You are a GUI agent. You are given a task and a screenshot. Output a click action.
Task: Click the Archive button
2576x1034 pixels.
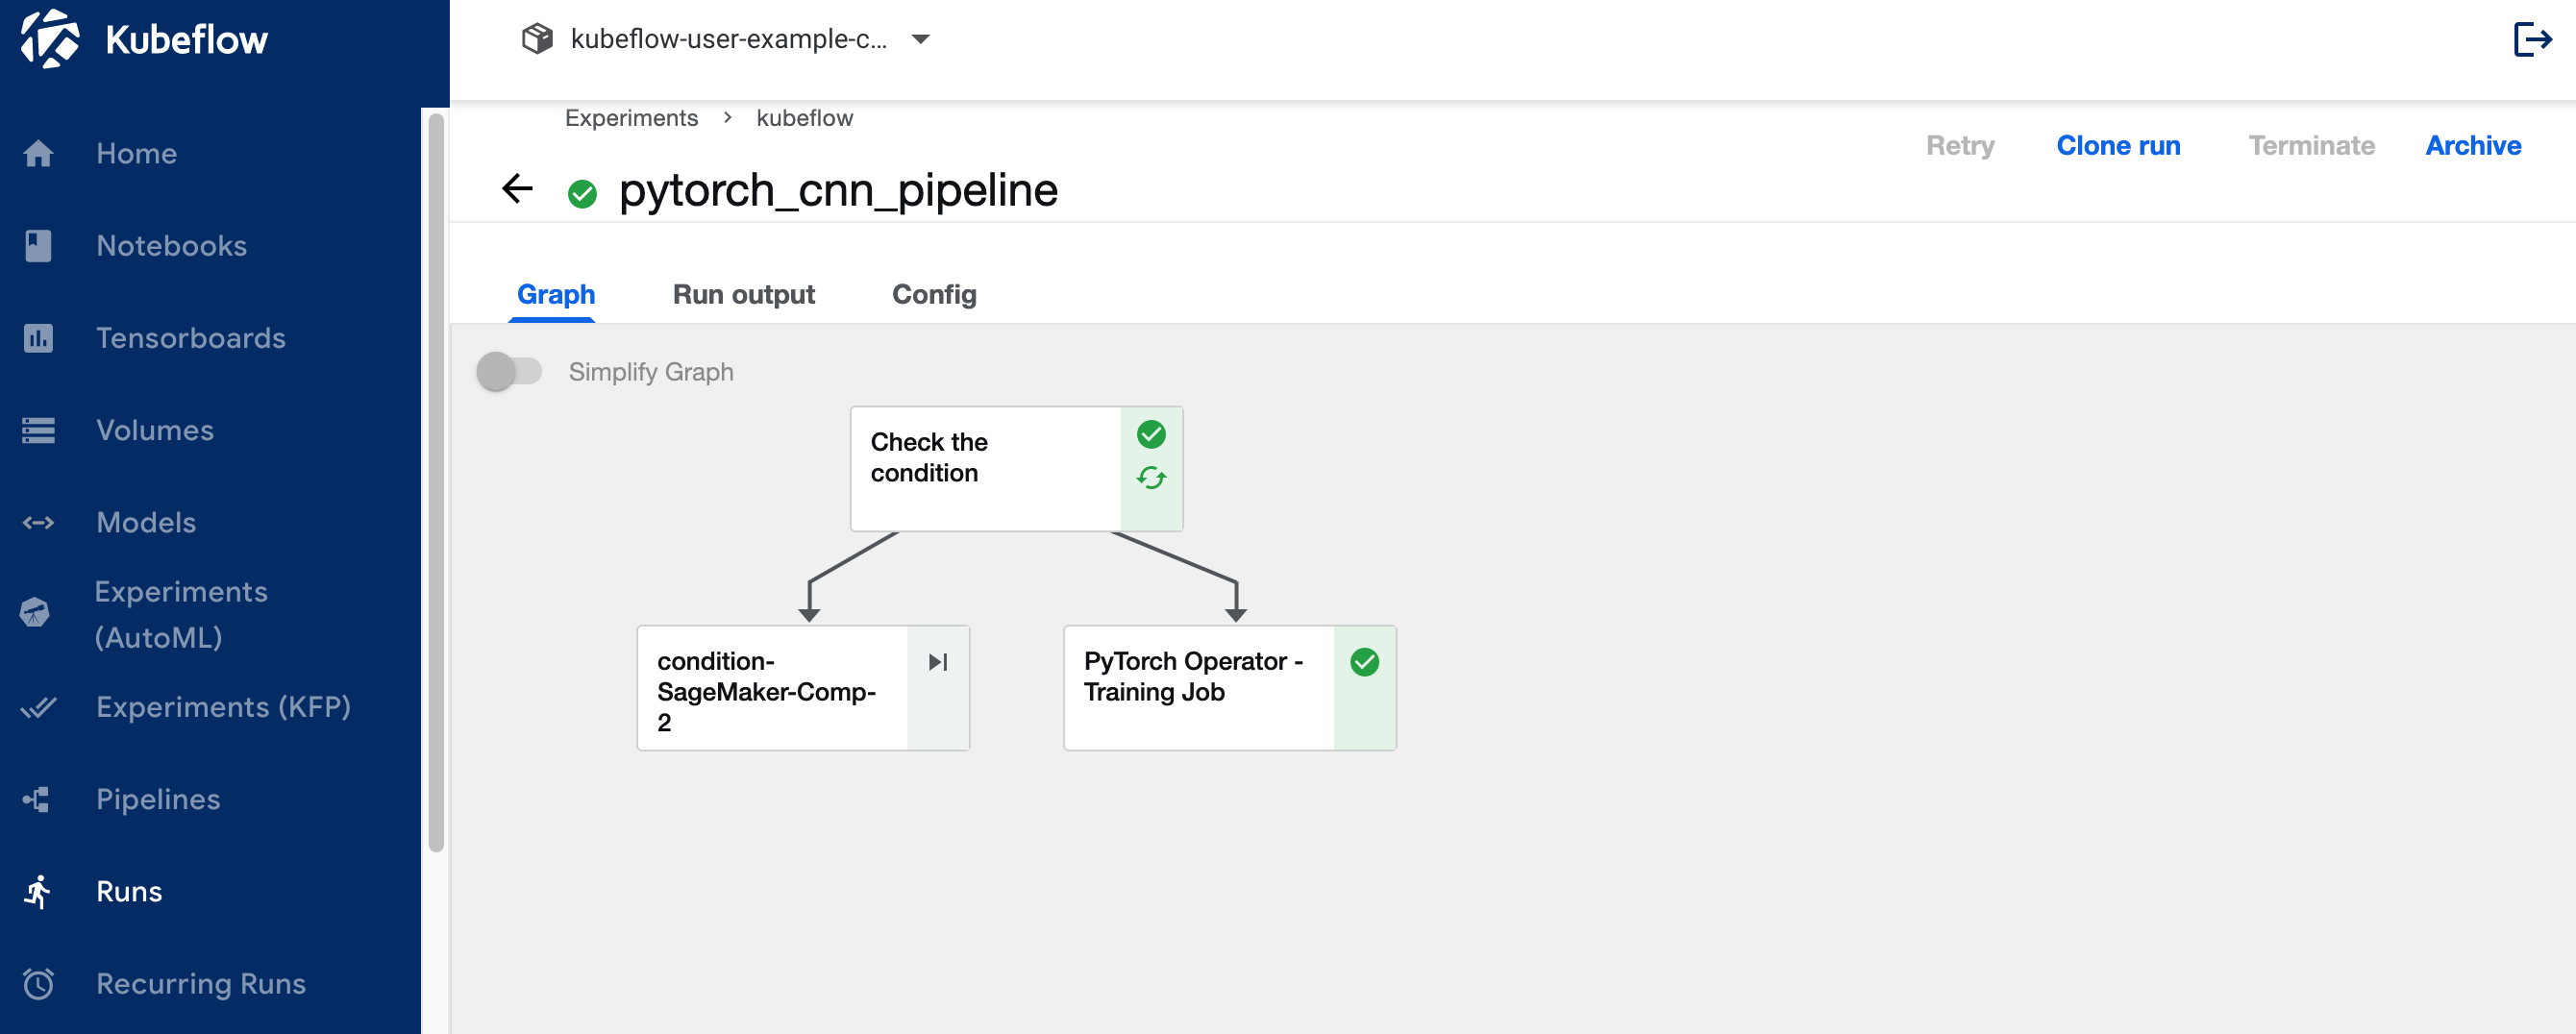pyautogui.click(x=2472, y=146)
